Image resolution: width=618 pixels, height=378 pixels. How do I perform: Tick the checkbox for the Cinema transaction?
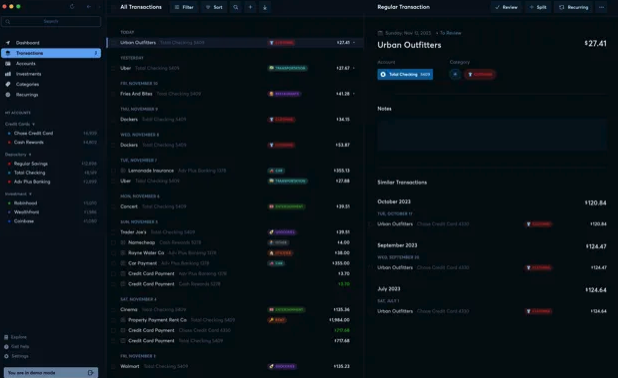pyautogui.click(x=114, y=309)
